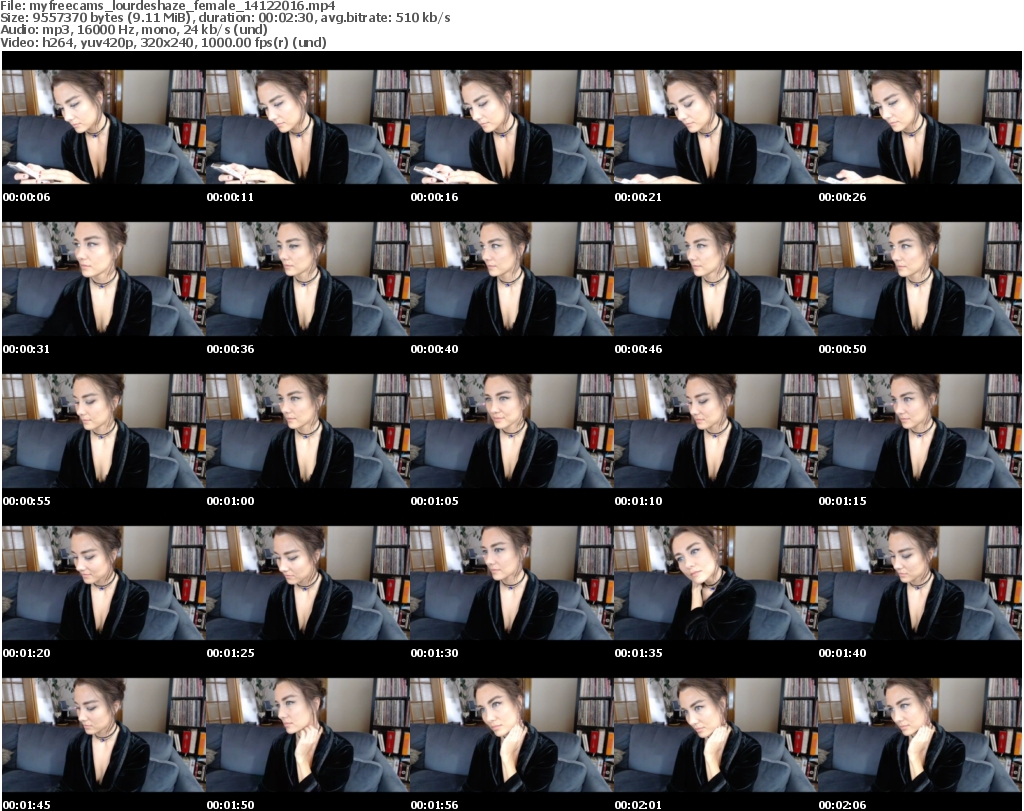The image size is (1024, 811).
Task: Open the thumbnail at timestamp 00:00:36
Action: pyautogui.click(x=308, y=279)
